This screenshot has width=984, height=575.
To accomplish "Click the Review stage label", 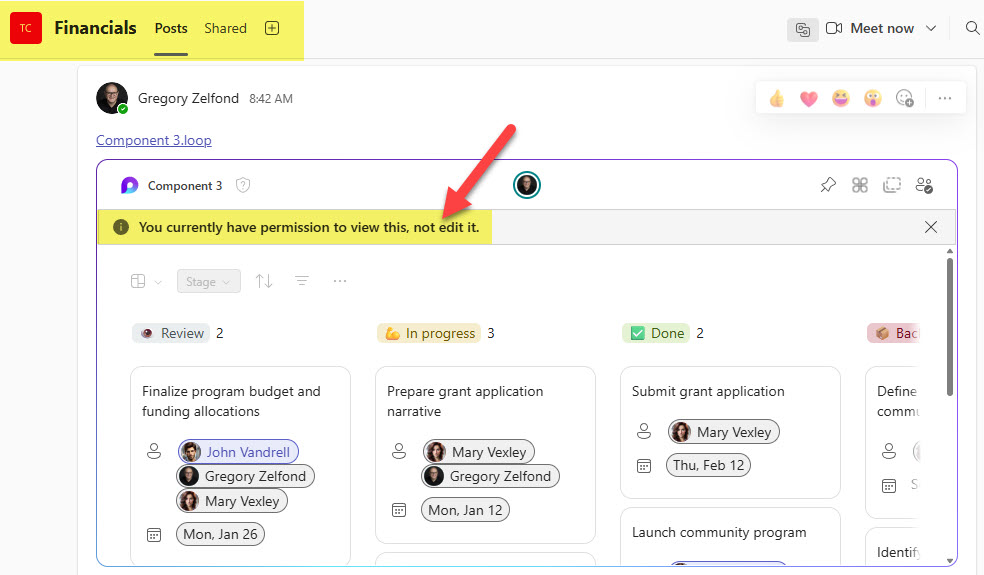I will [x=171, y=333].
